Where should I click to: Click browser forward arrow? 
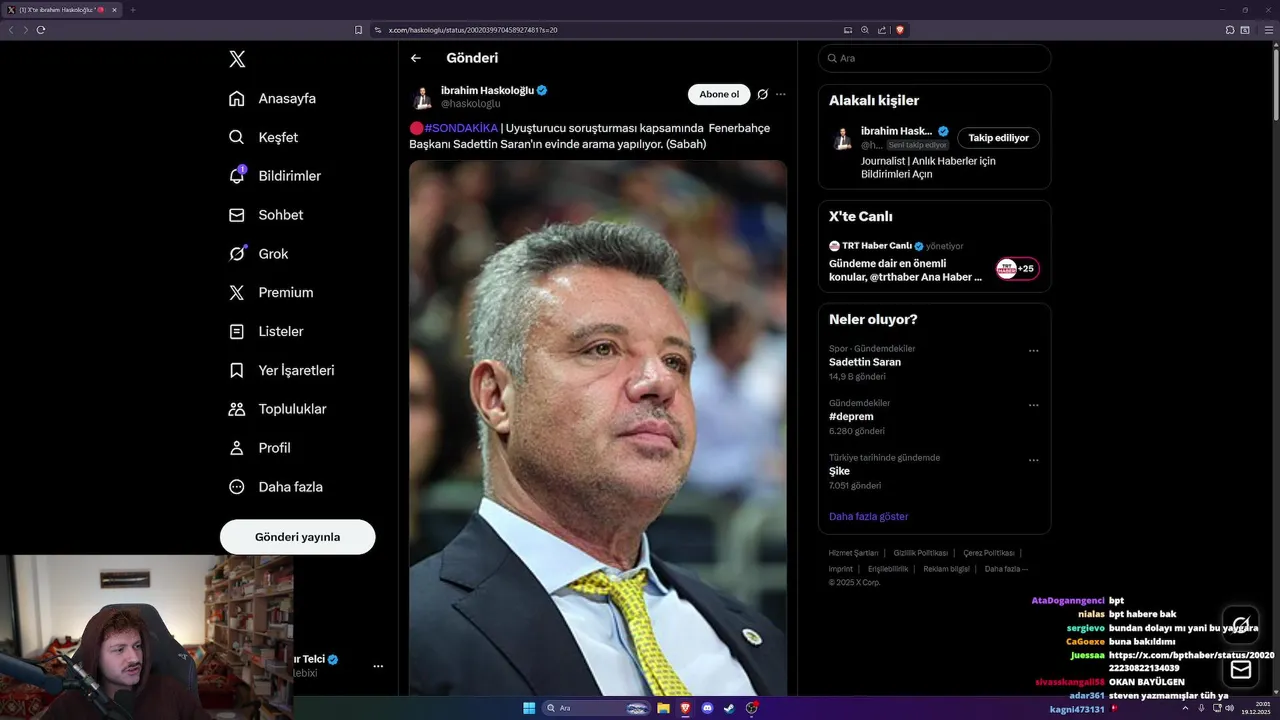click(26, 30)
